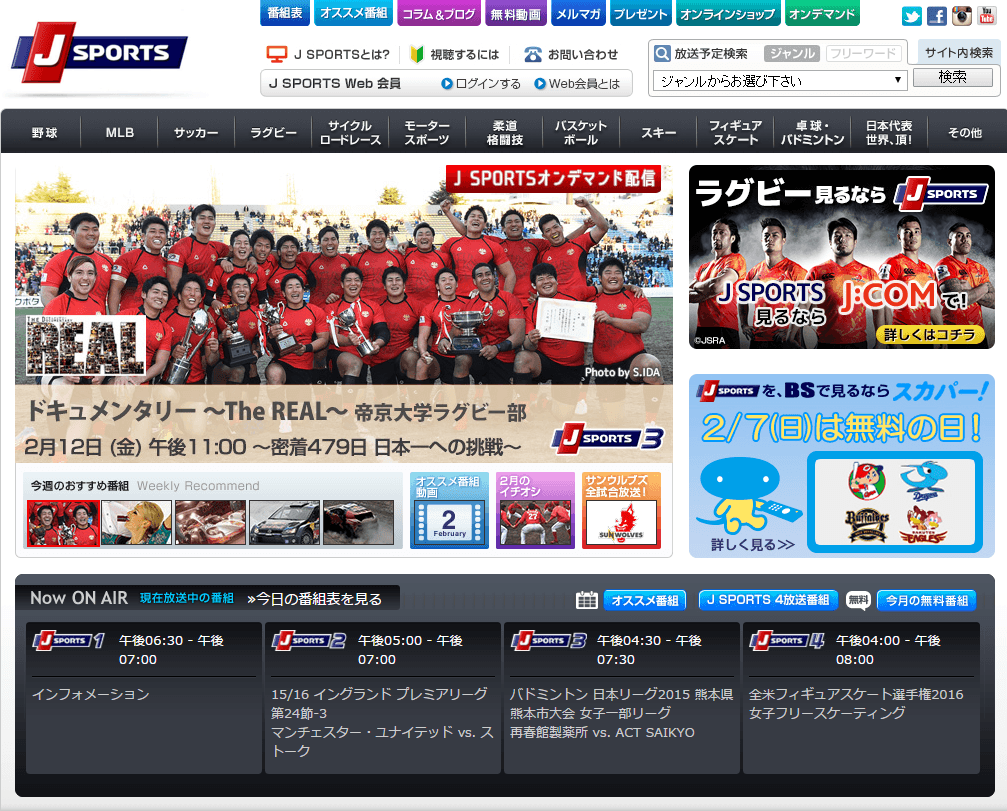Click the calendar icon near オススメ番組 button
This screenshot has height=811, width=1007.
click(586, 600)
